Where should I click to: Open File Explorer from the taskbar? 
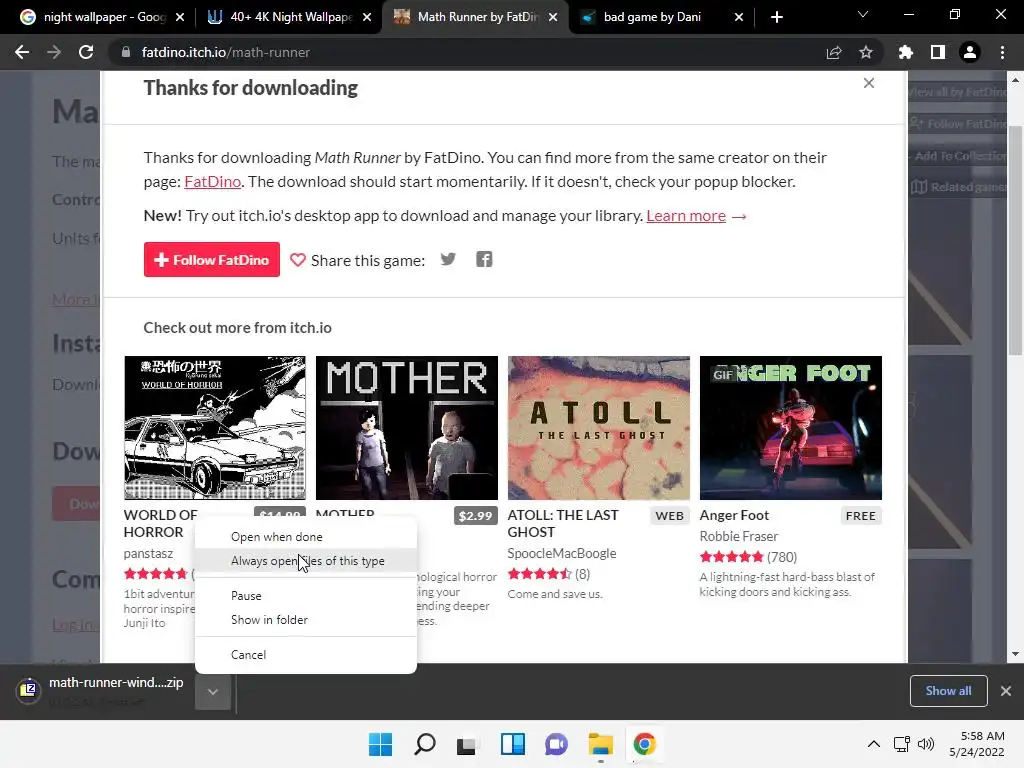(x=600, y=744)
